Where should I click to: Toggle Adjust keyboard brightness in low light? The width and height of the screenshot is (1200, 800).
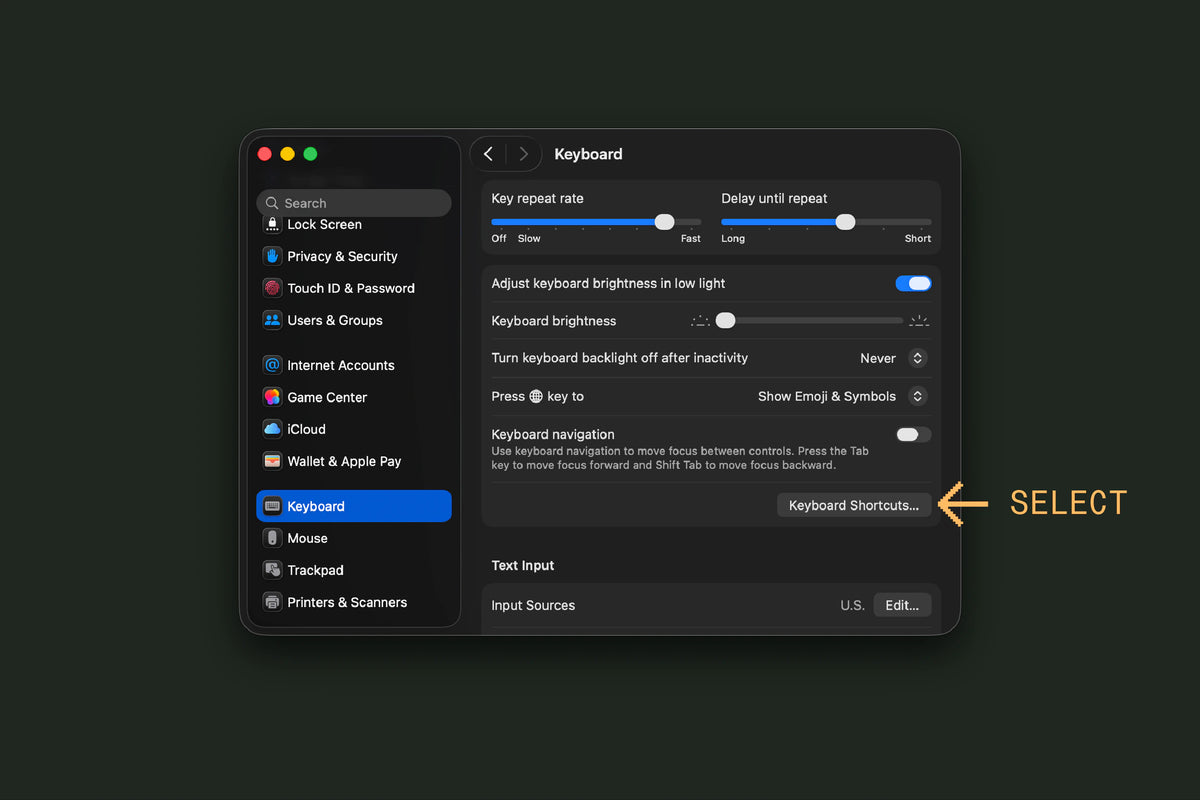tap(913, 284)
